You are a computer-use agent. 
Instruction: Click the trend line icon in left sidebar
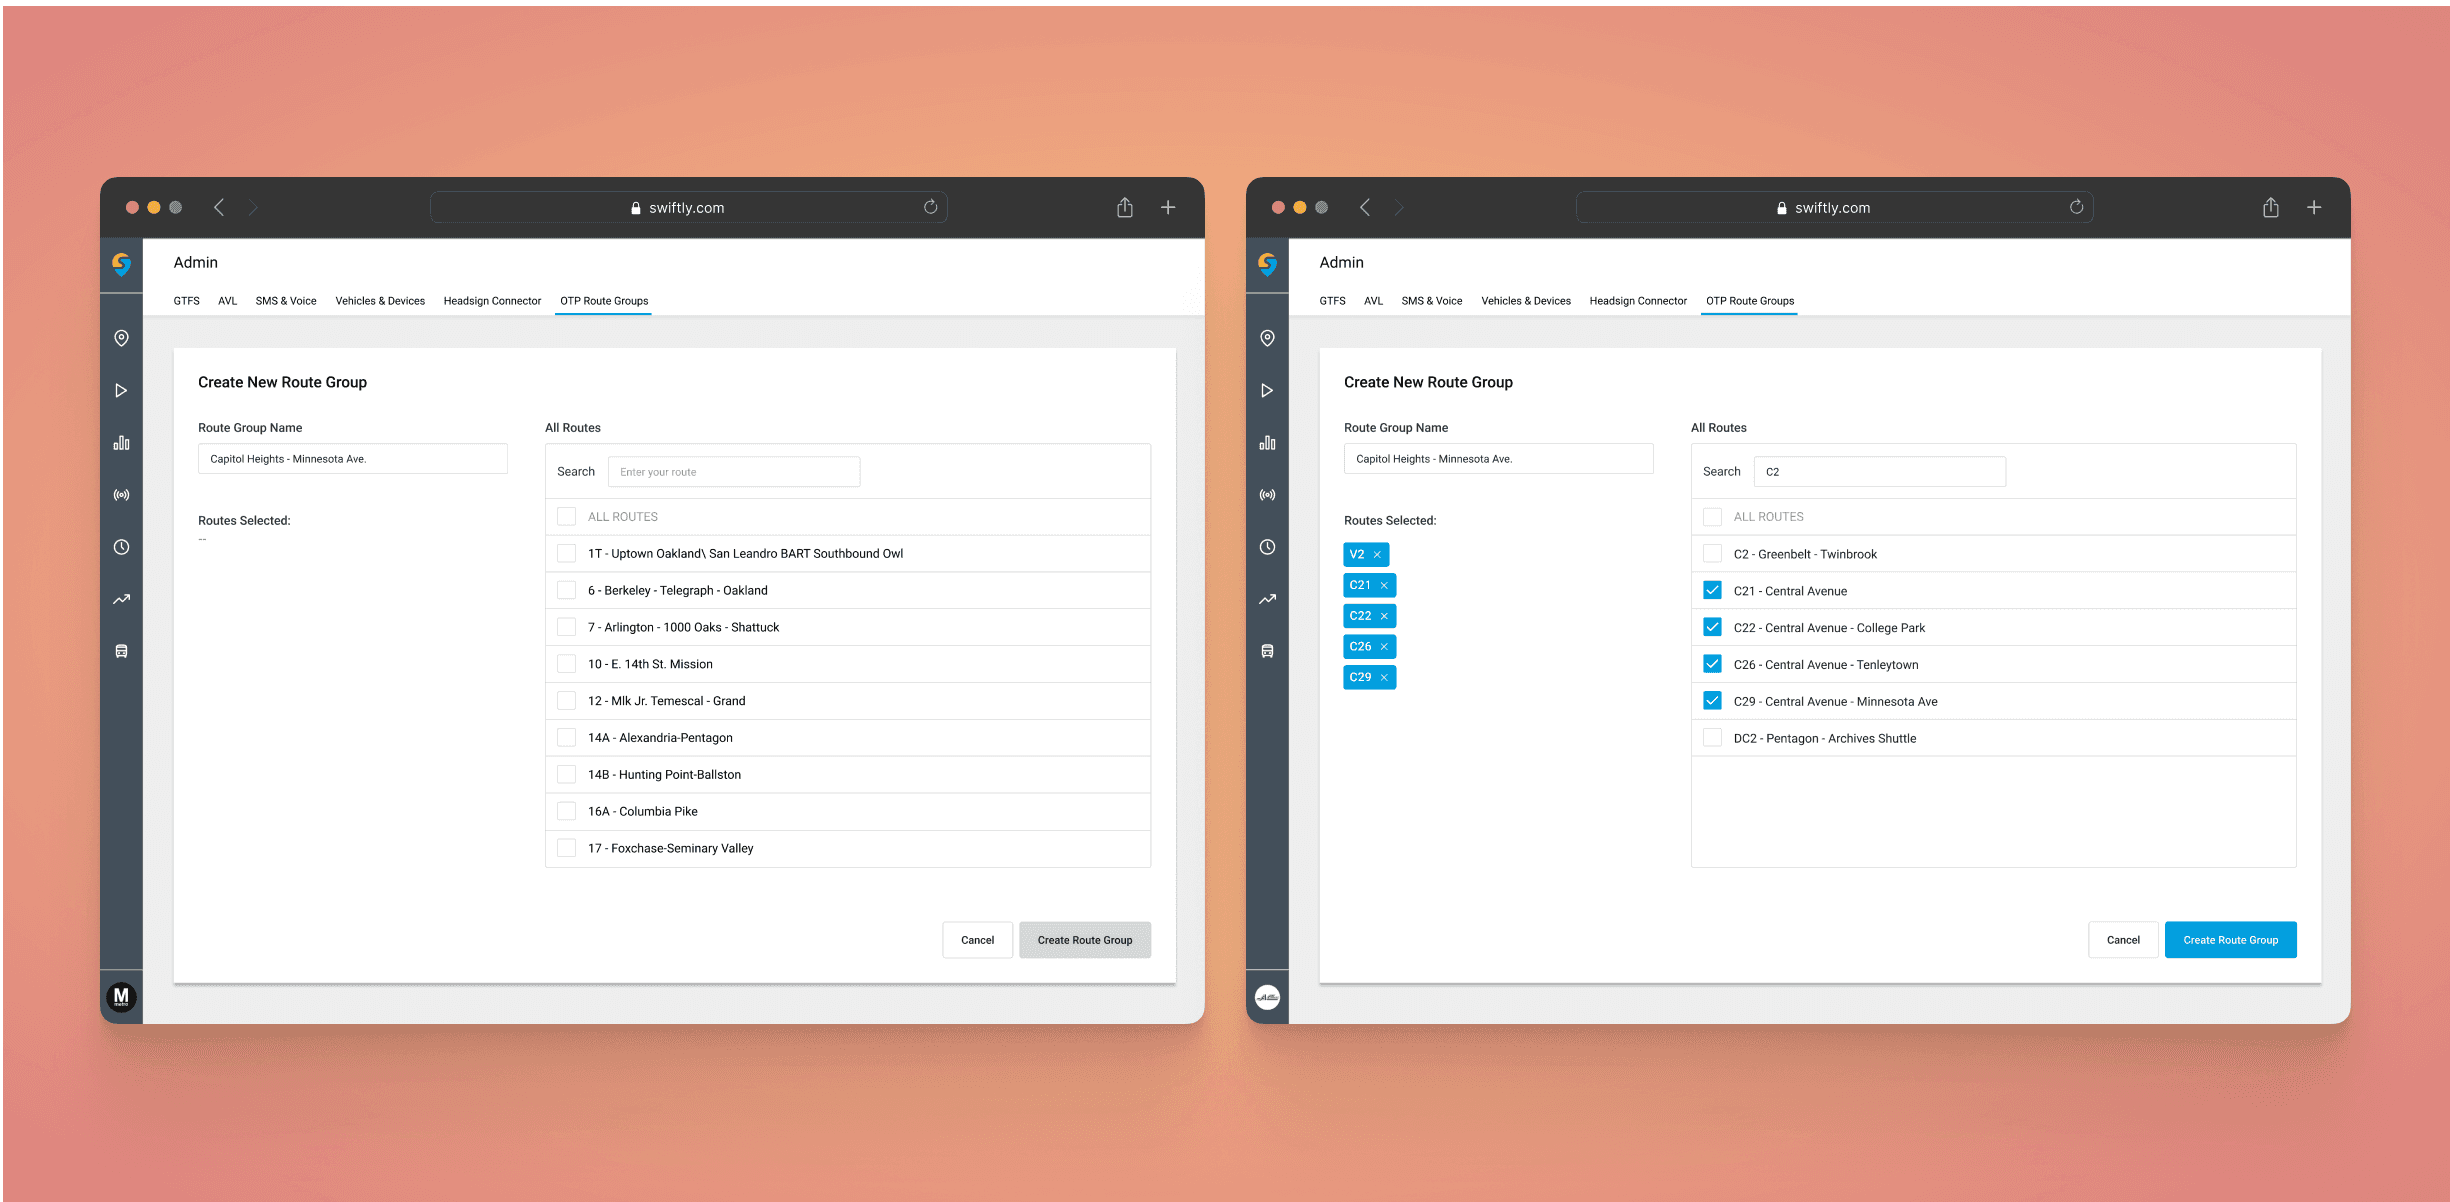(121, 599)
